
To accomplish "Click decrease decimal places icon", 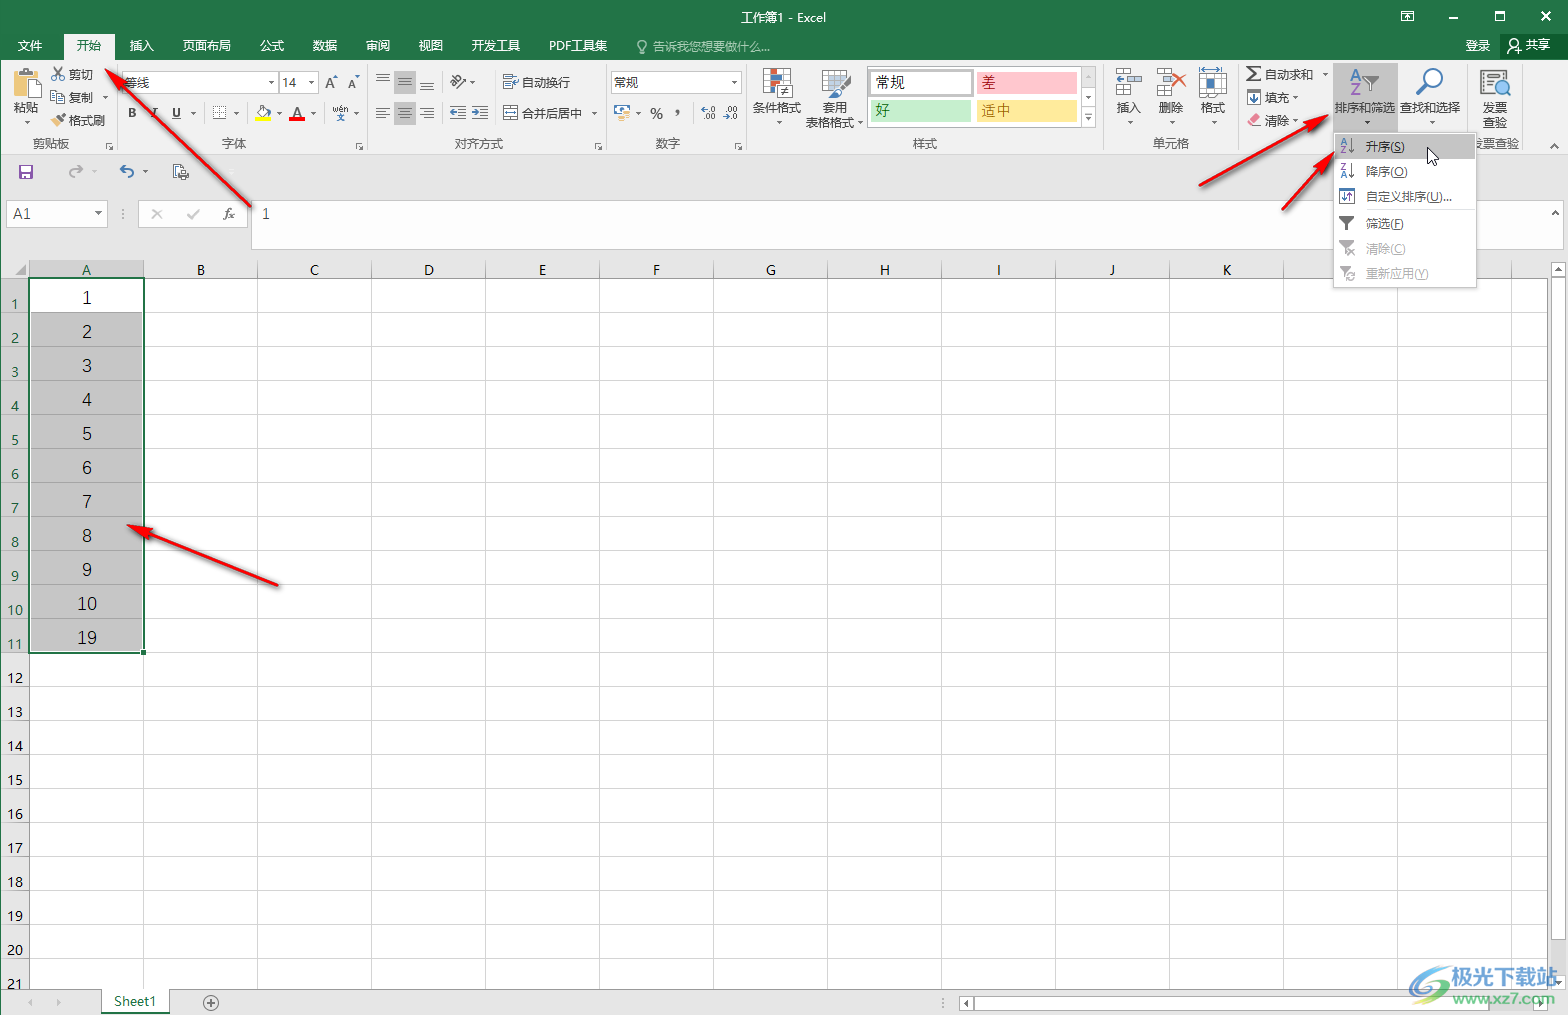I will [x=731, y=113].
